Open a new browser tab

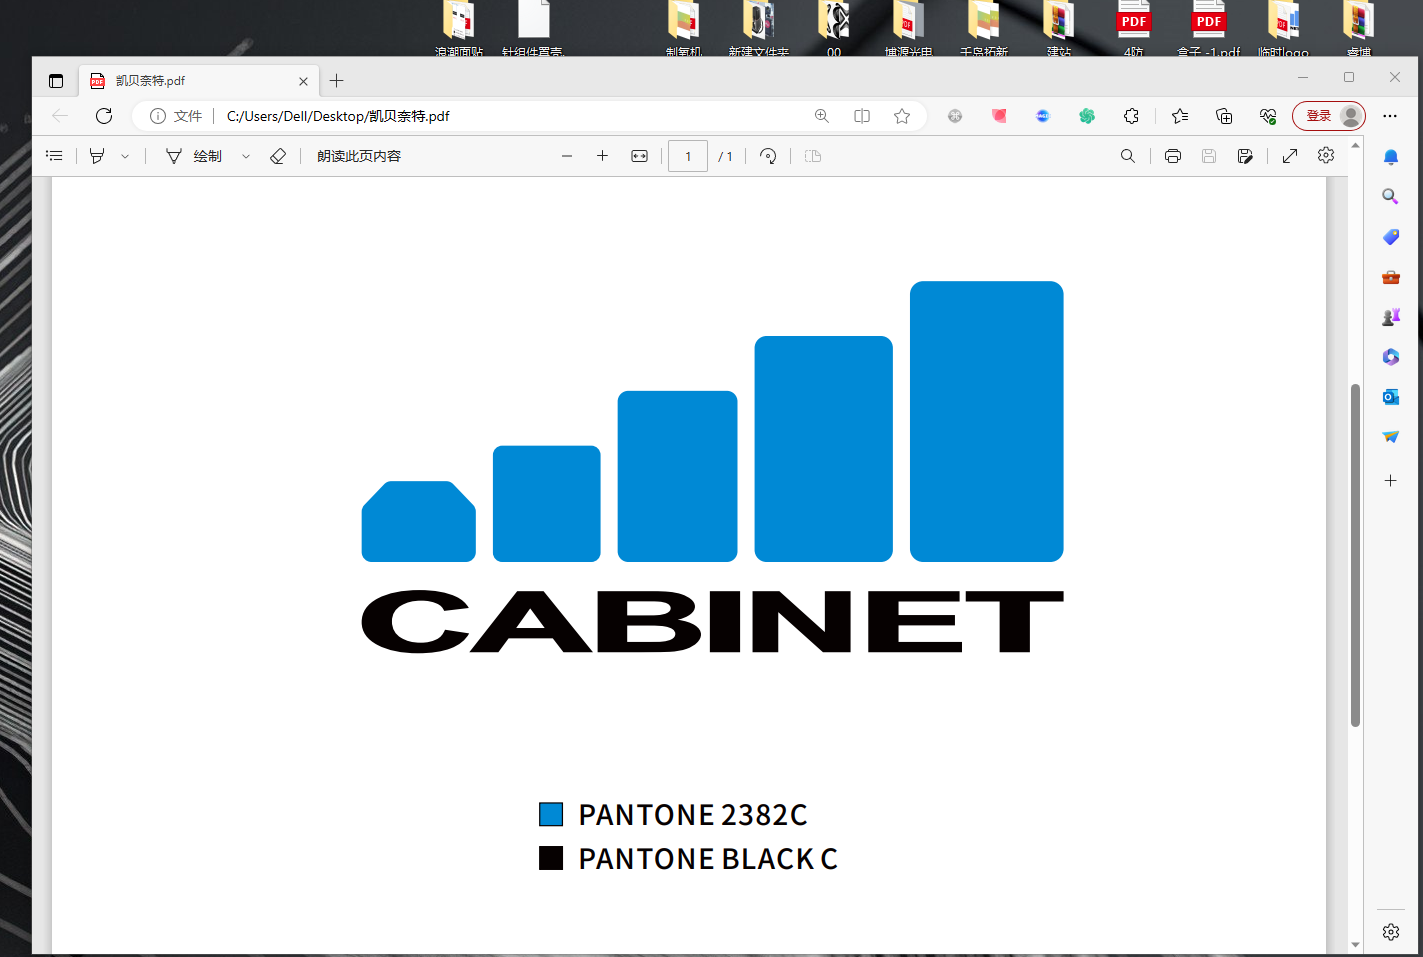[x=337, y=81]
